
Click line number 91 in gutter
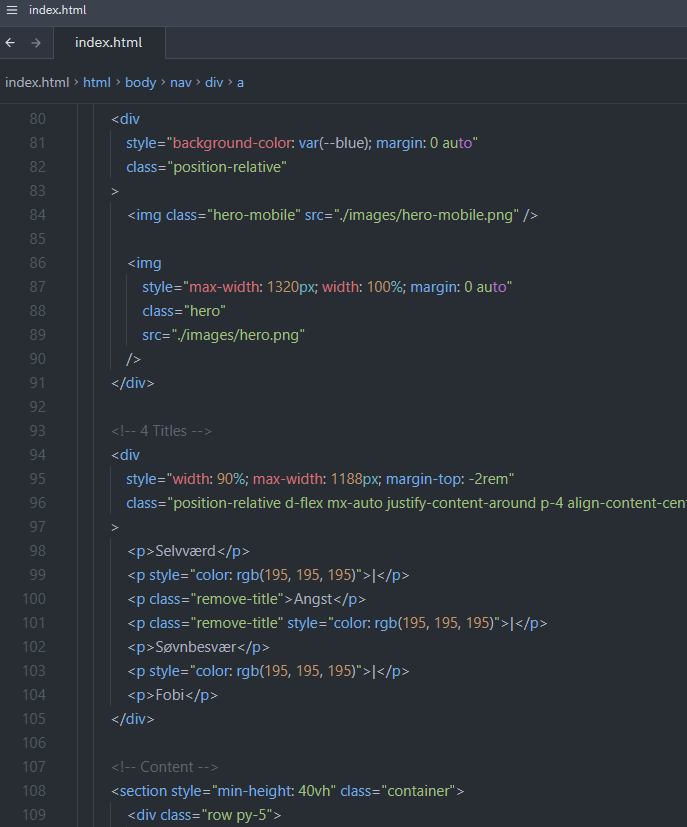click(x=37, y=383)
